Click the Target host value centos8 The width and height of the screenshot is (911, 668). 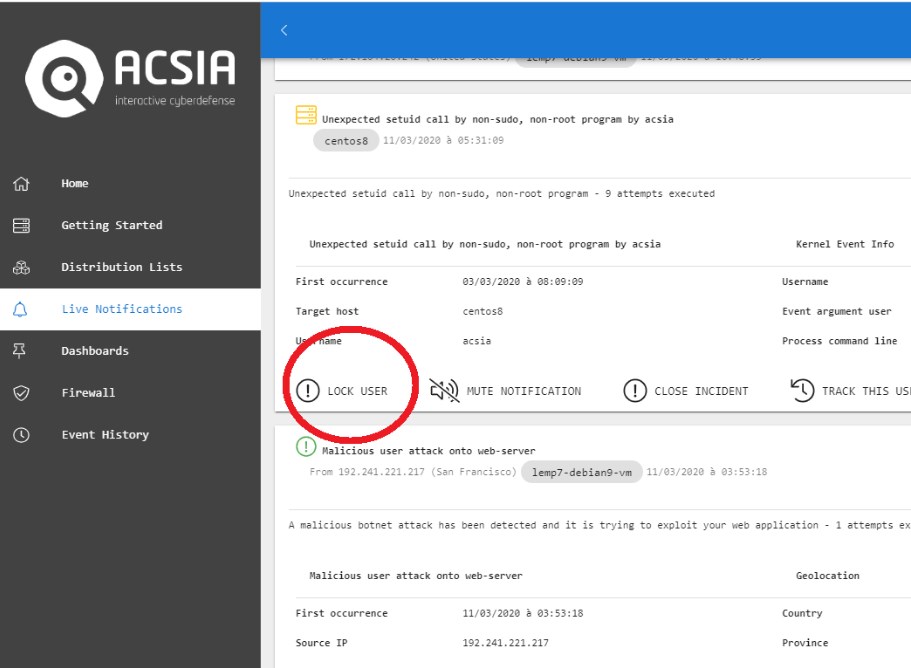(x=483, y=311)
